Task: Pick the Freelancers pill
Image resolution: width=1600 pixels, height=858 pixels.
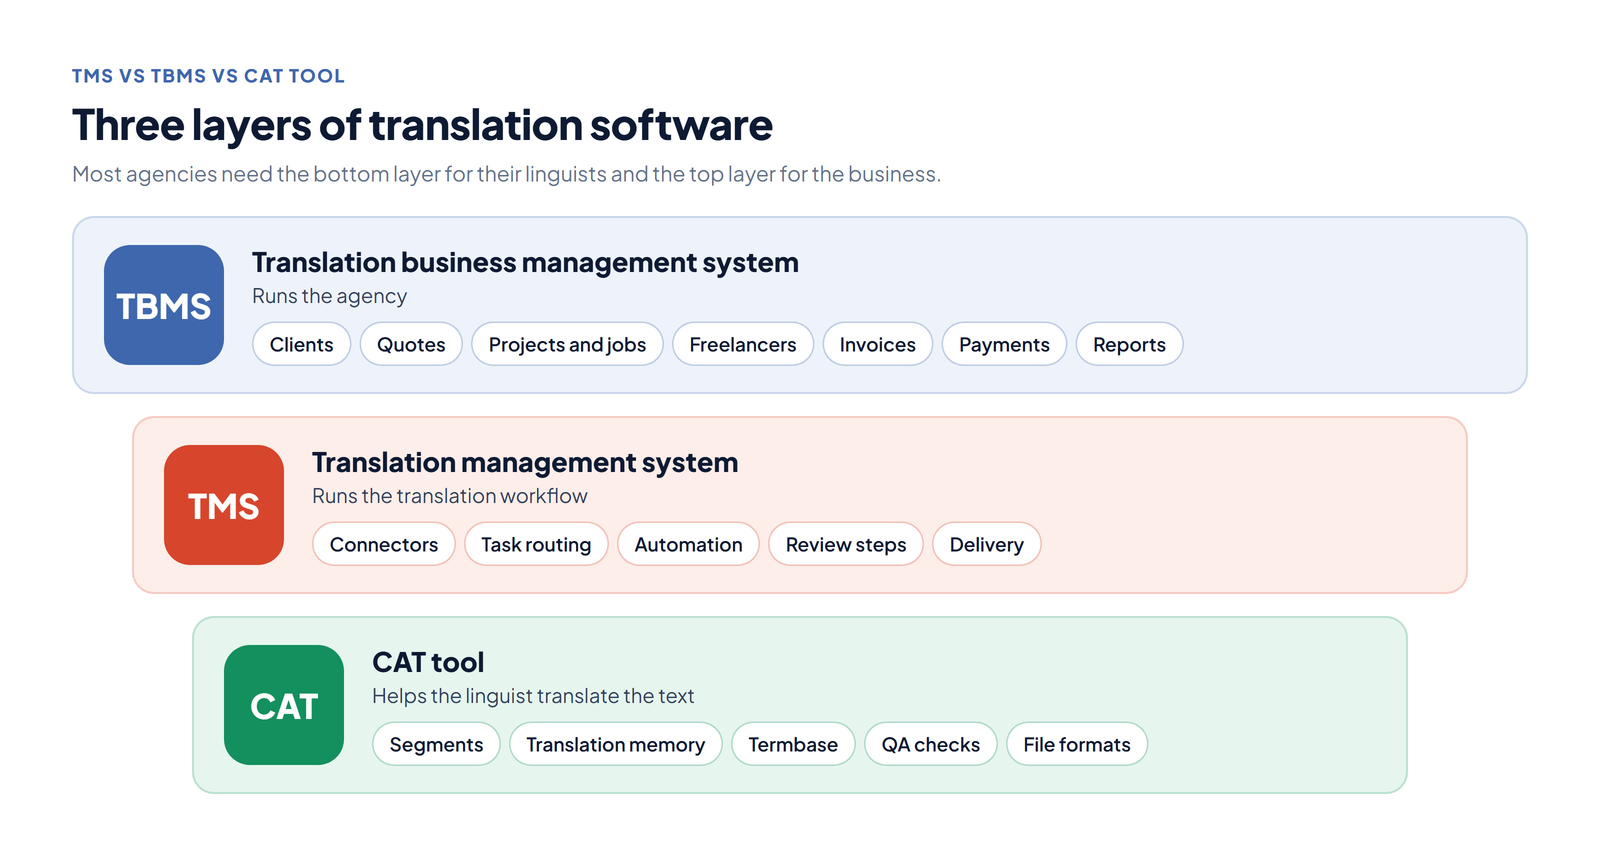Action: pos(743,344)
